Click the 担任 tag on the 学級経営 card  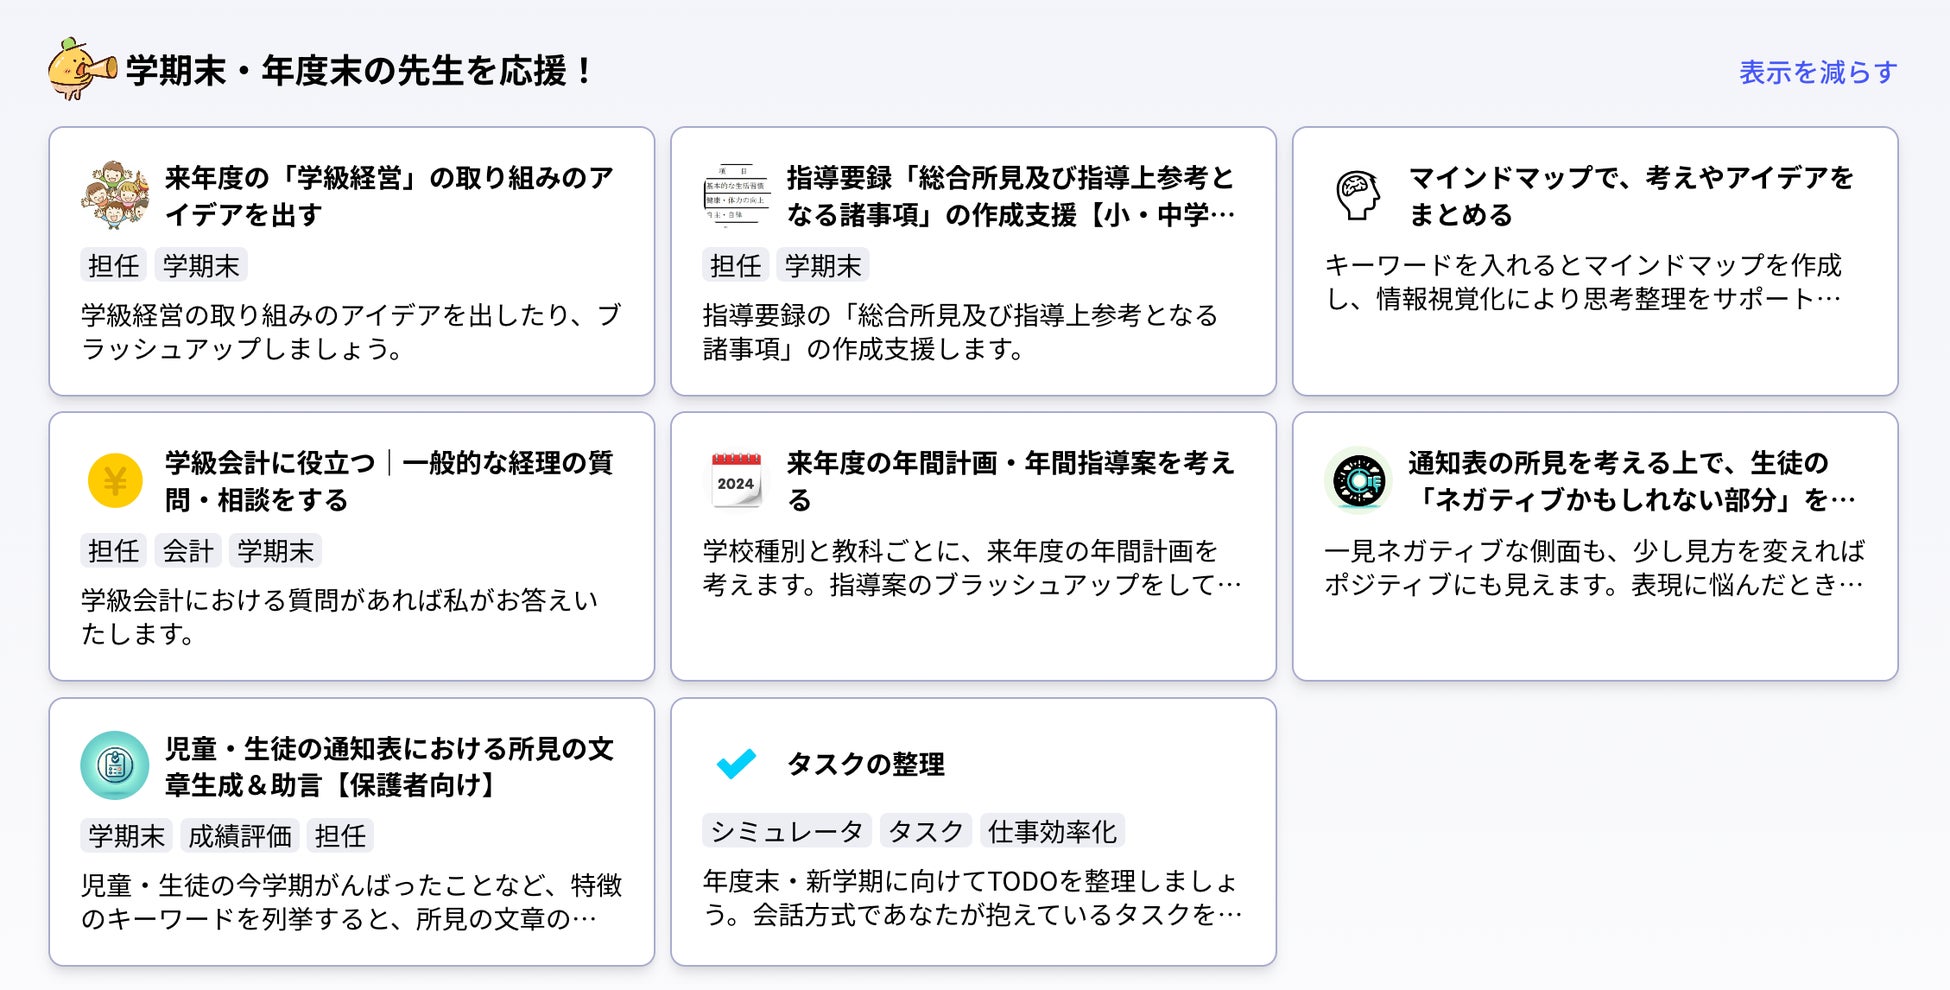[113, 266]
